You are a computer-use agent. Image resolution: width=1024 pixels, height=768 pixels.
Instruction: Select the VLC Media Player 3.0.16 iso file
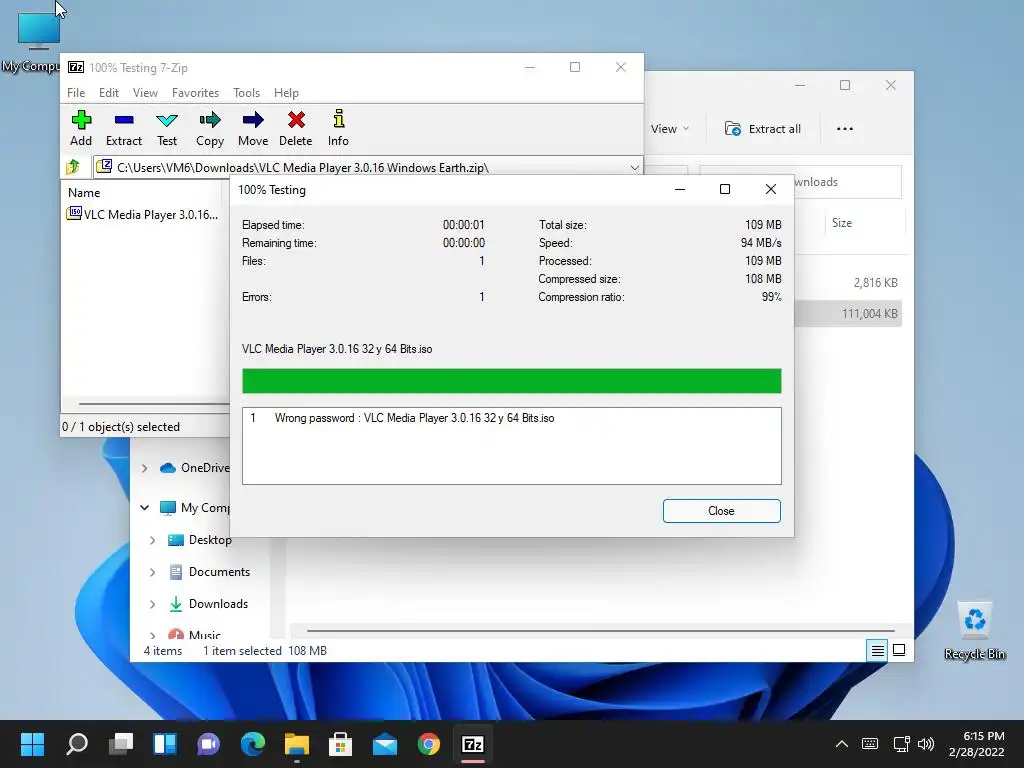143,214
